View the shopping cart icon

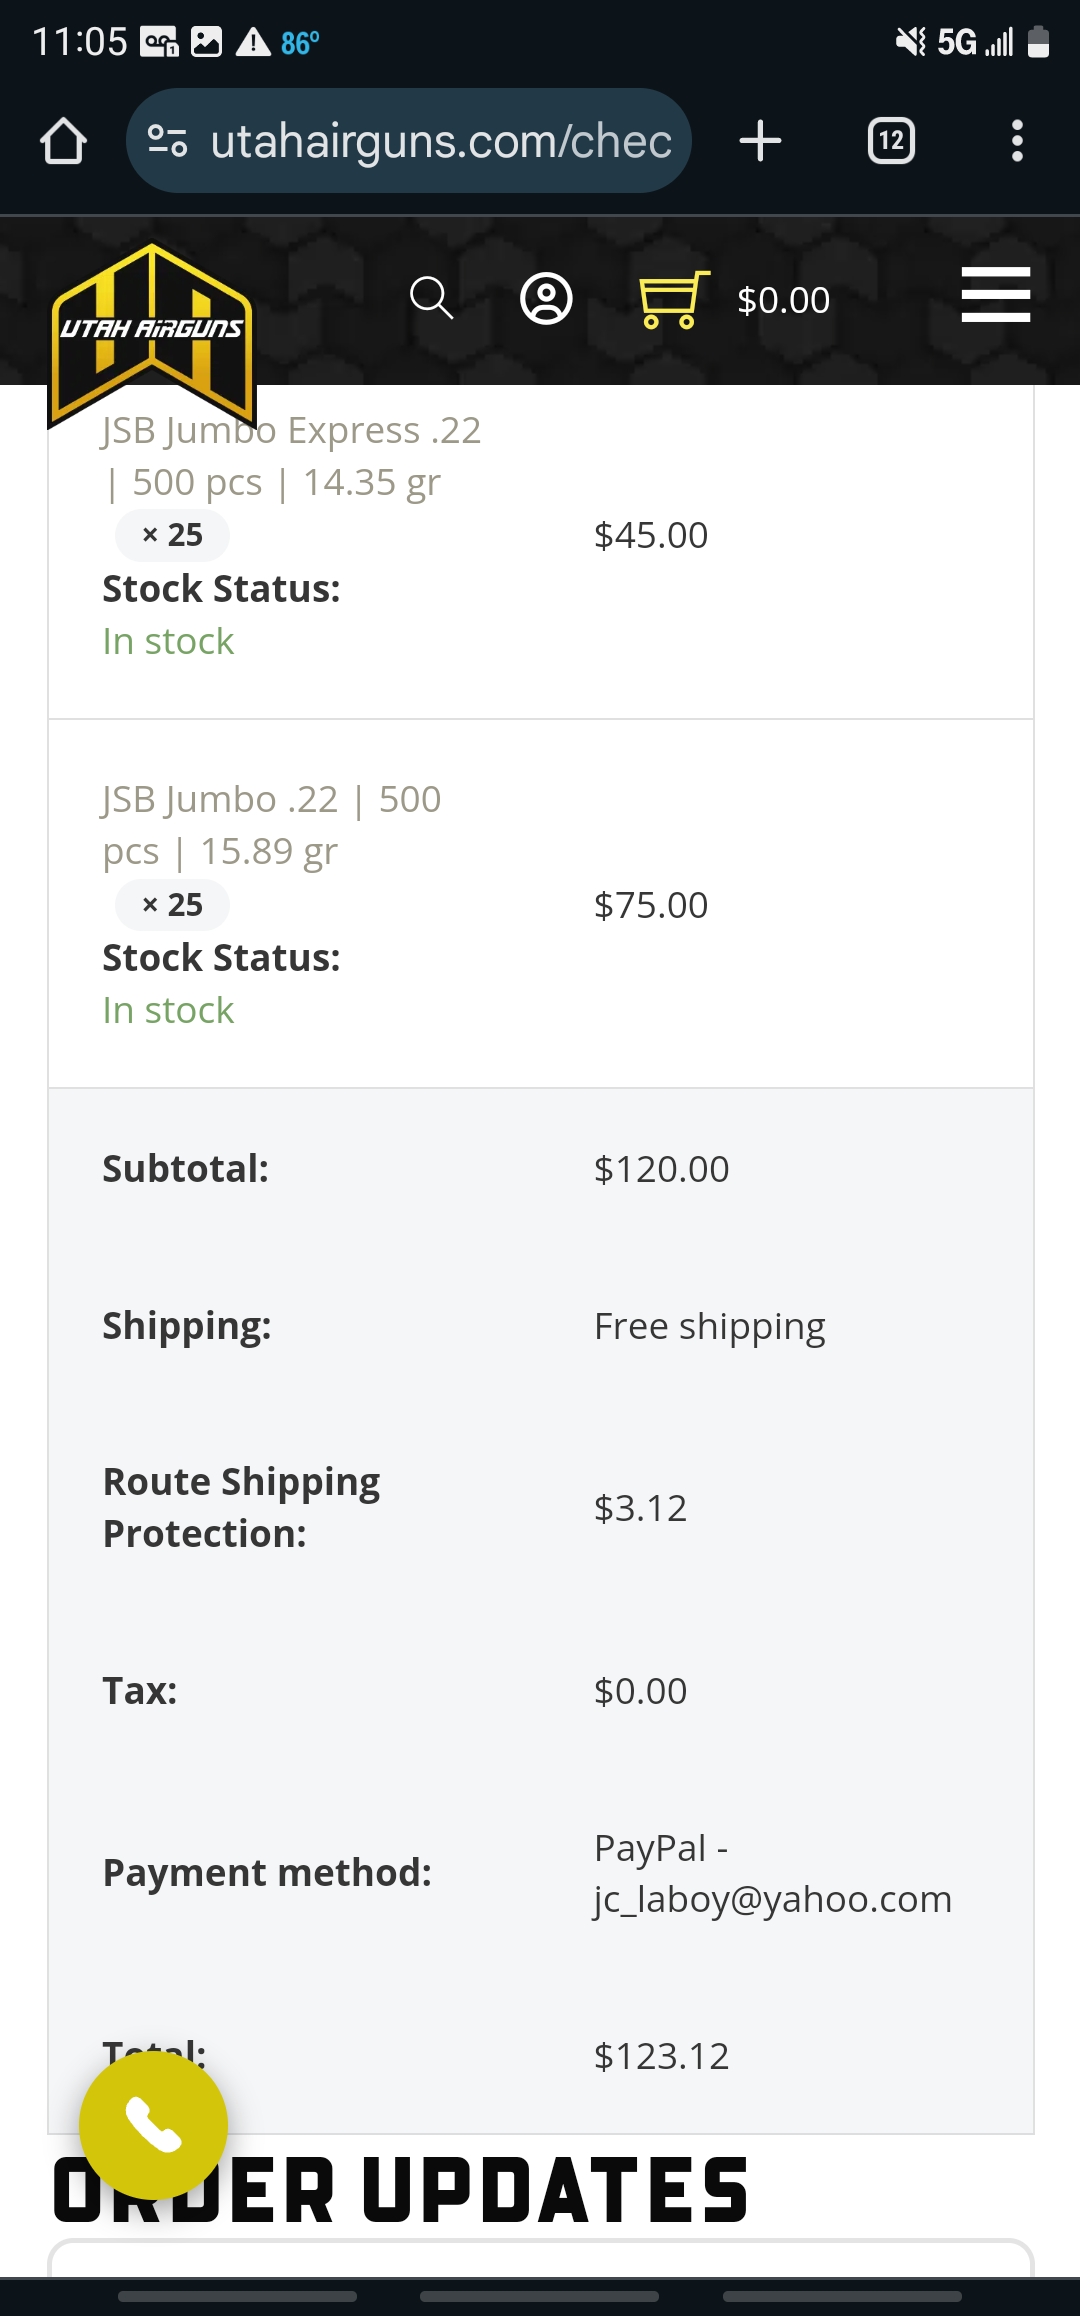674,299
